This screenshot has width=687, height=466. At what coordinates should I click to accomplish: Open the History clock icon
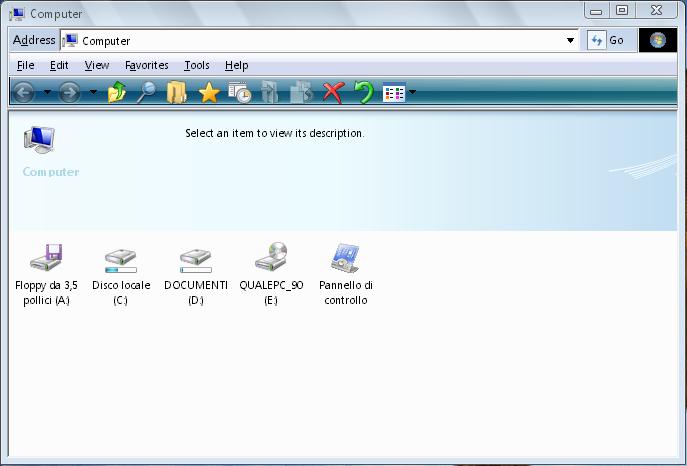[x=240, y=92]
